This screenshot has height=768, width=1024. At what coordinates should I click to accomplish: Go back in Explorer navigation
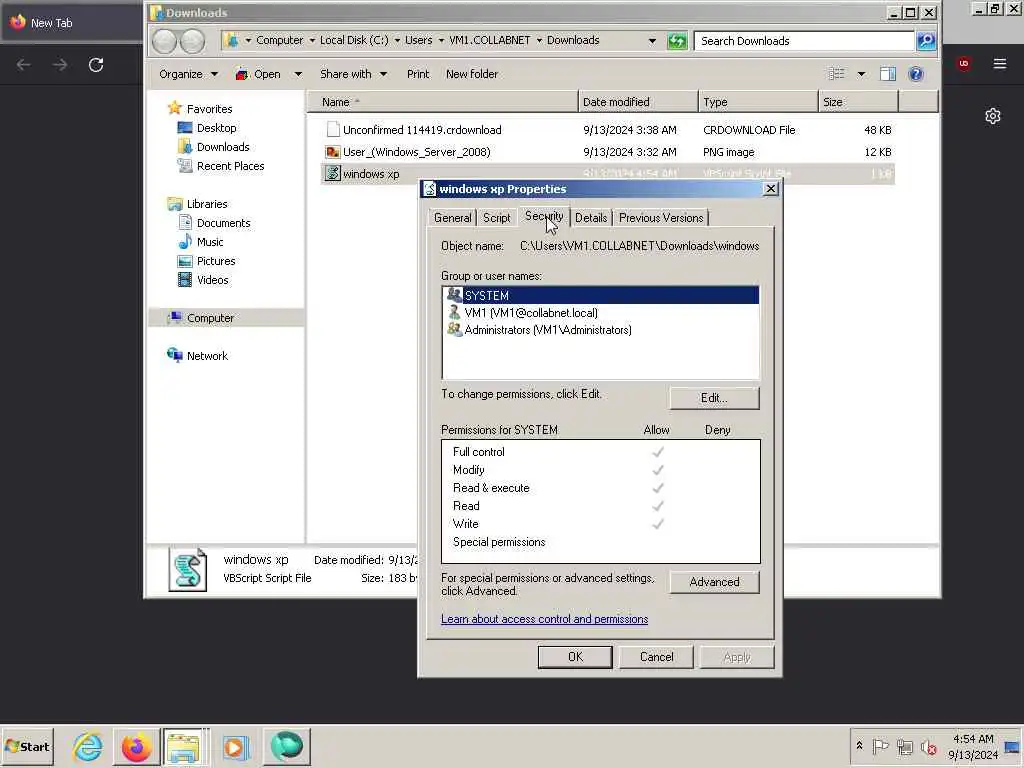(165, 41)
